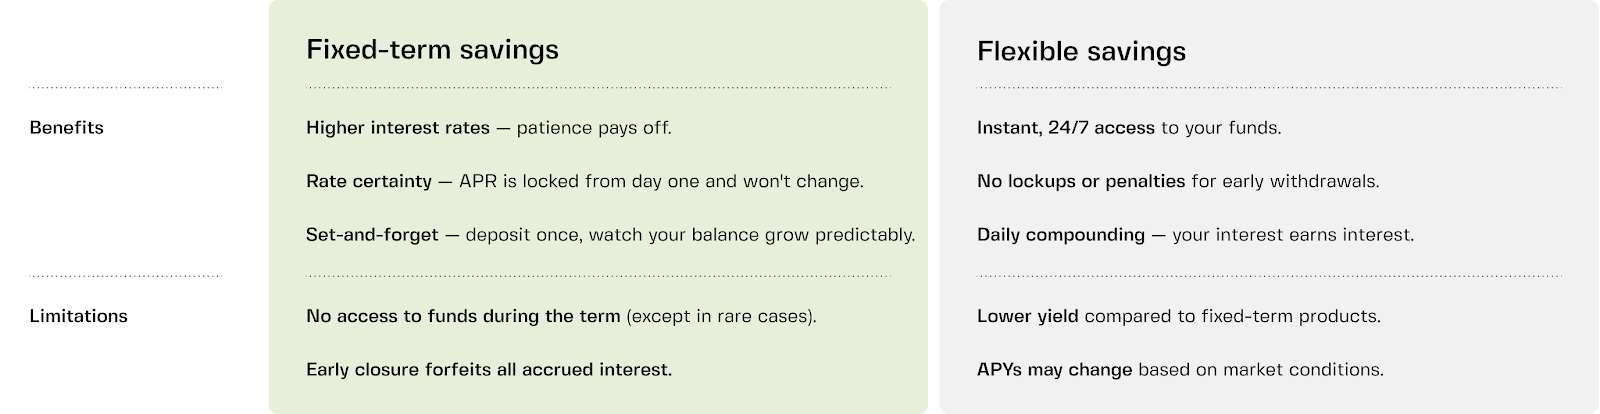1600x414 pixels.
Task: Click "Early closure forfeits all accrued interest."
Action: (489, 370)
